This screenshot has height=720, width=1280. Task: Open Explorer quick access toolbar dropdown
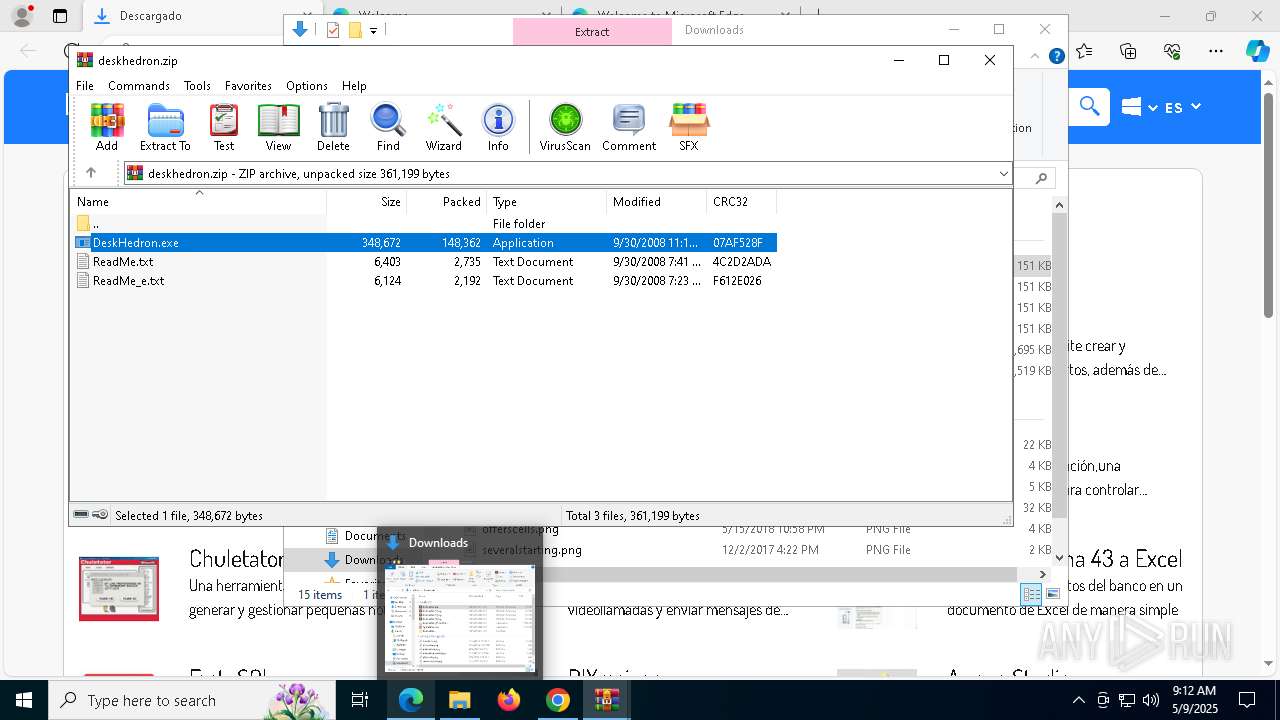(x=373, y=31)
